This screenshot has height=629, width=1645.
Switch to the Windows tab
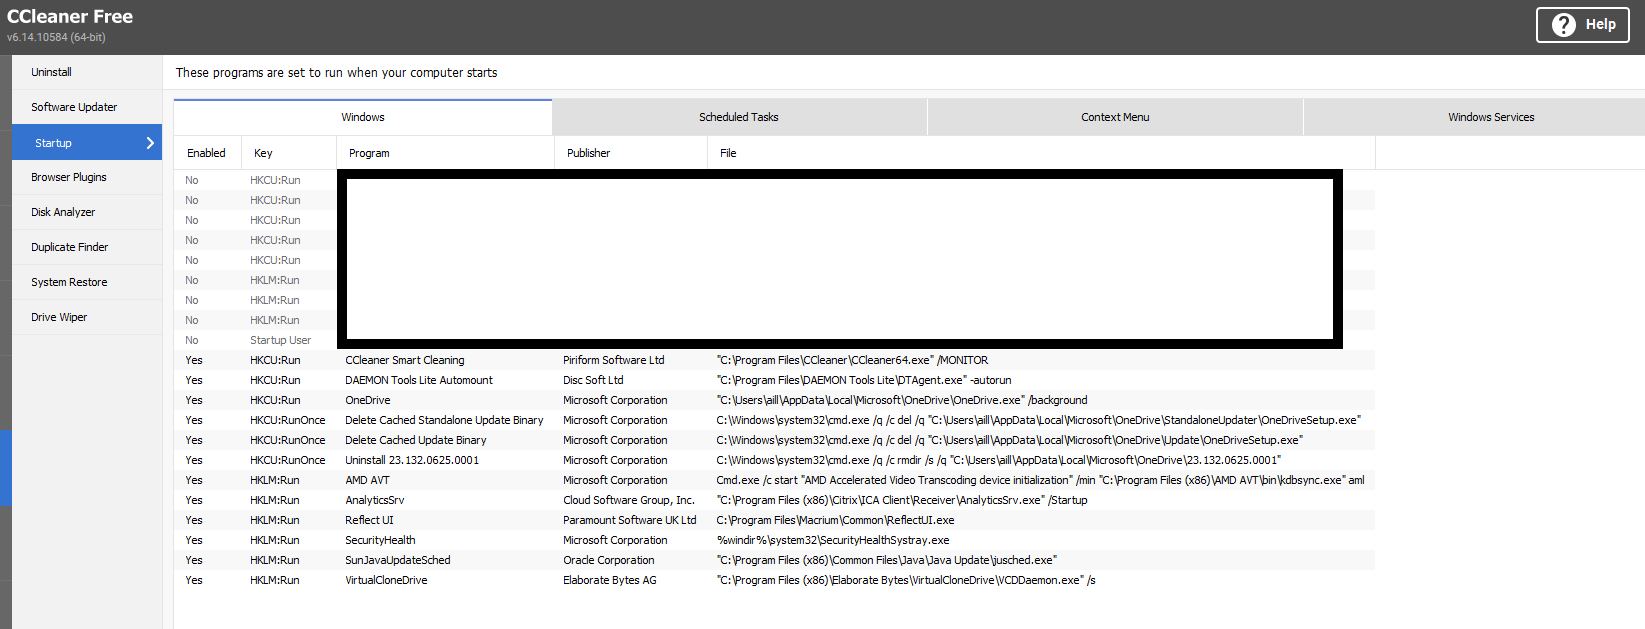click(x=363, y=117)
